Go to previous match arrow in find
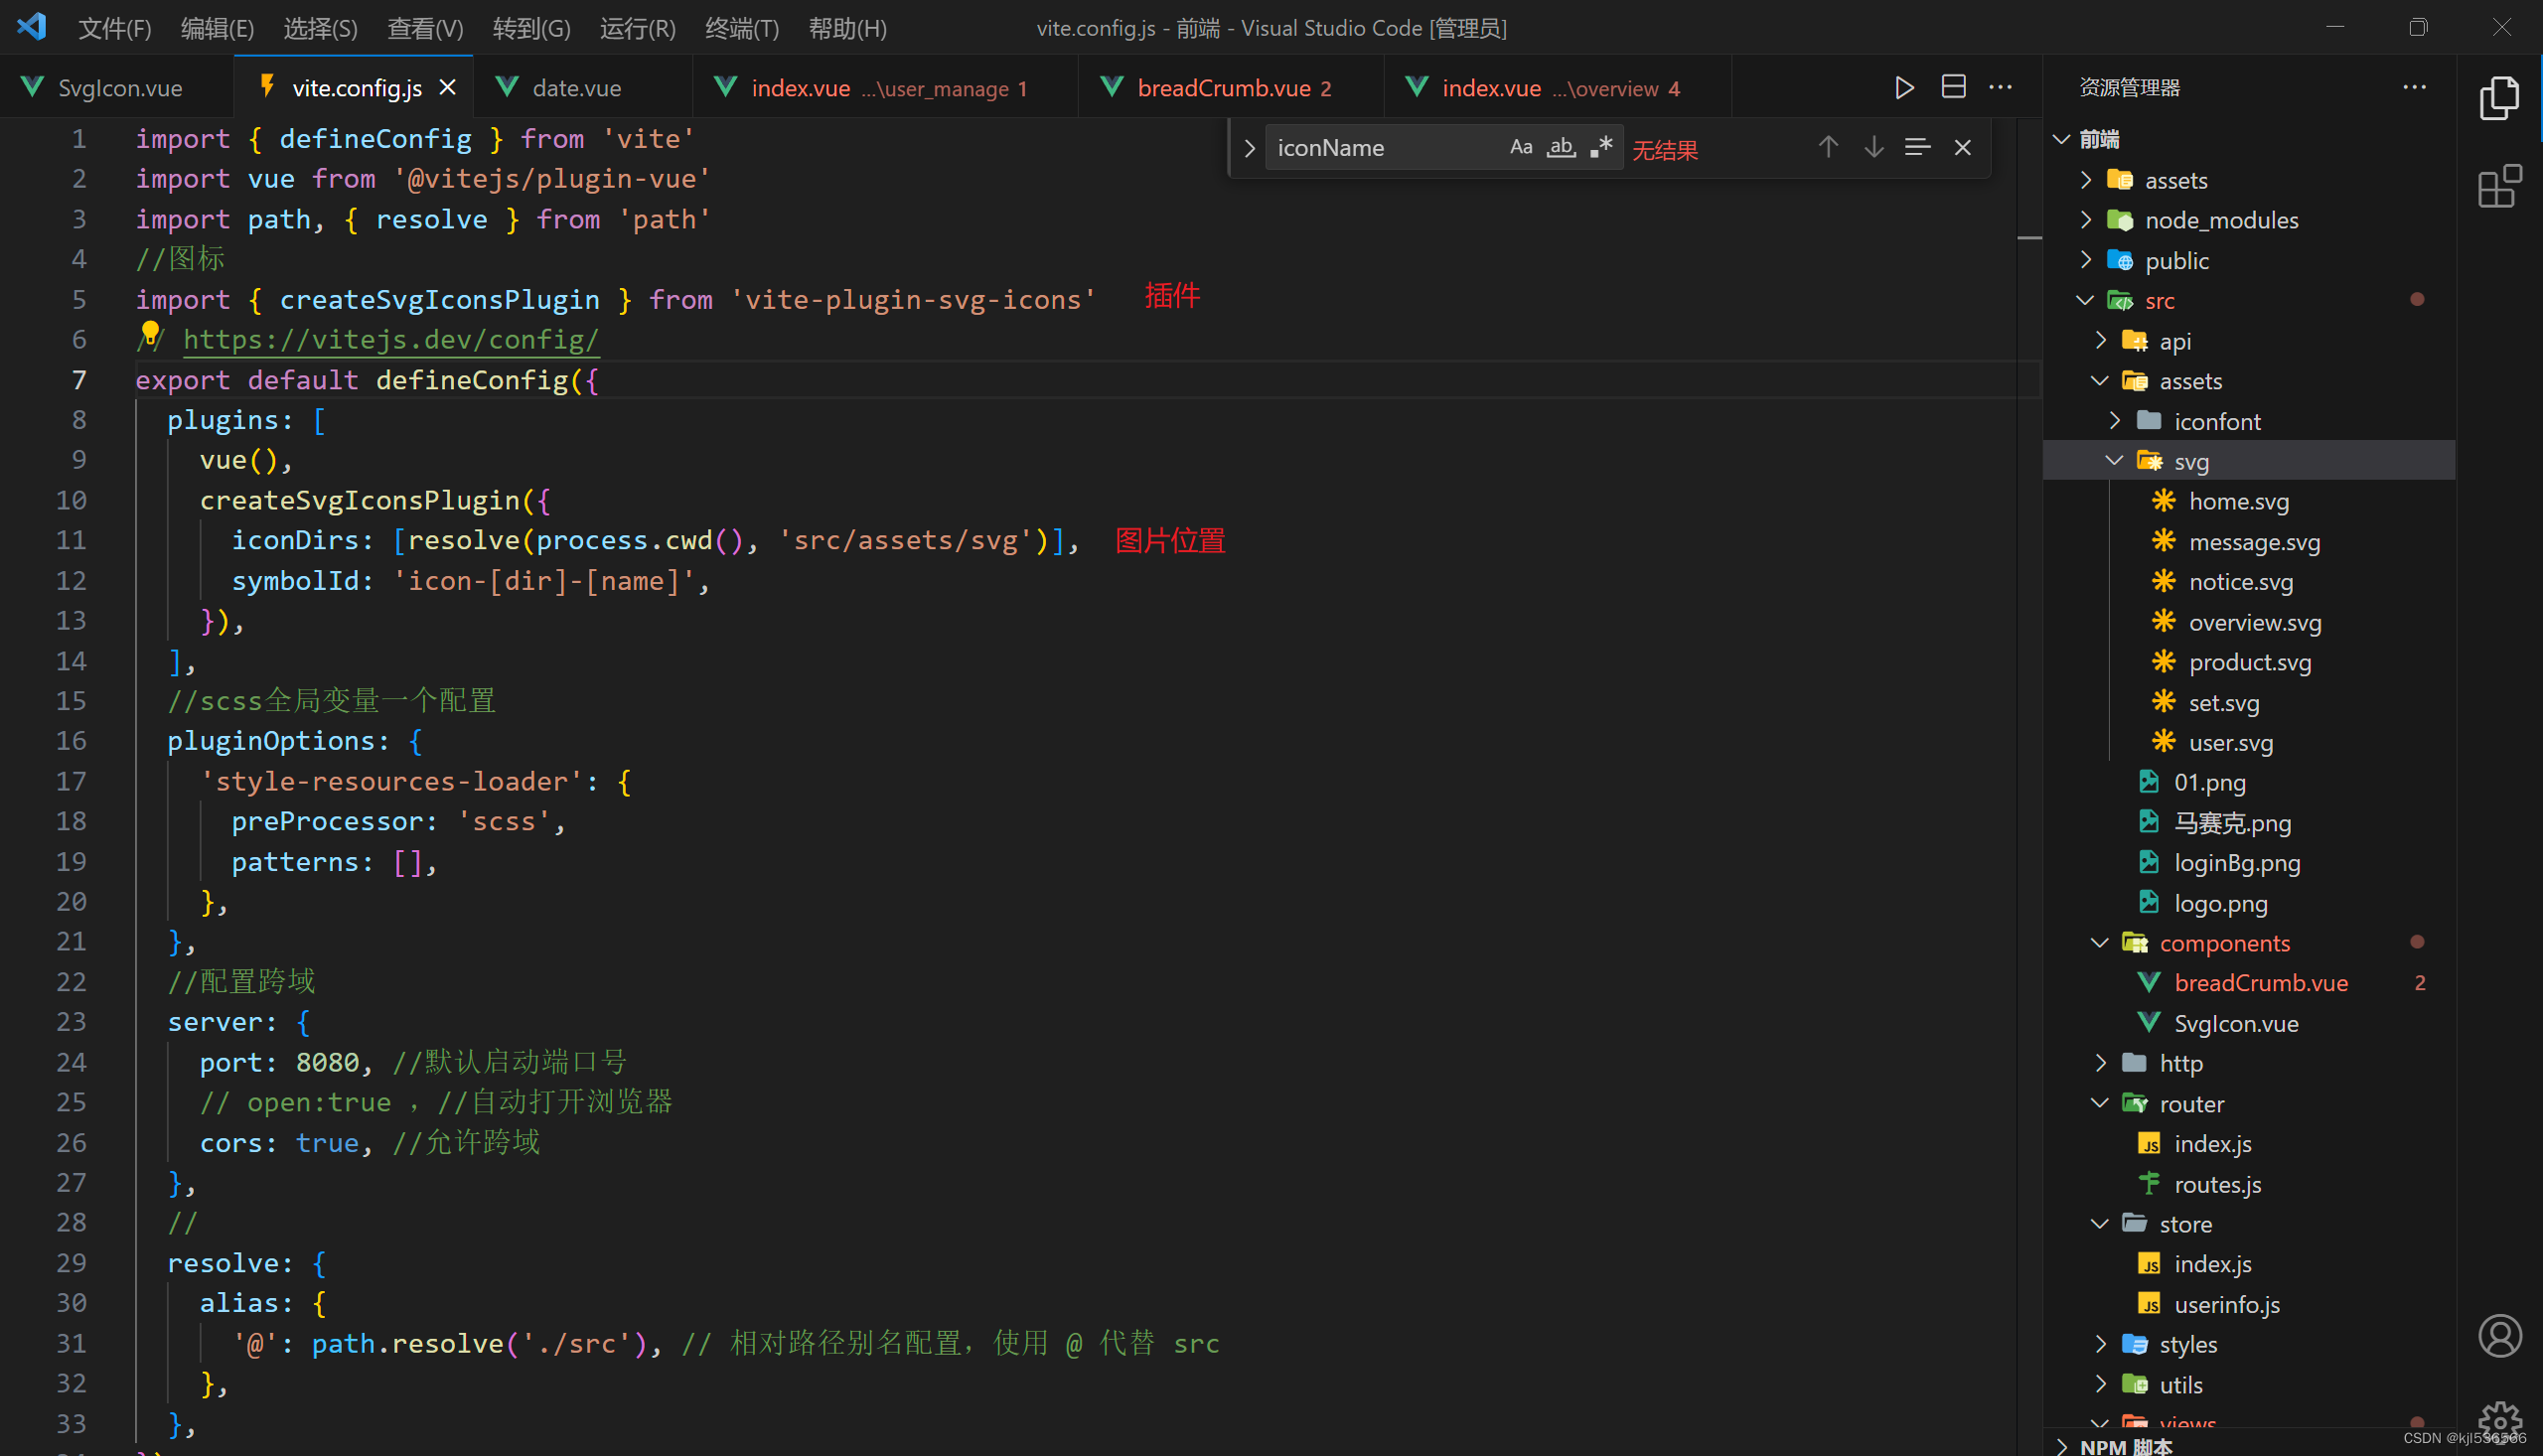2543x1456 pixels. tap(1828, 147)
